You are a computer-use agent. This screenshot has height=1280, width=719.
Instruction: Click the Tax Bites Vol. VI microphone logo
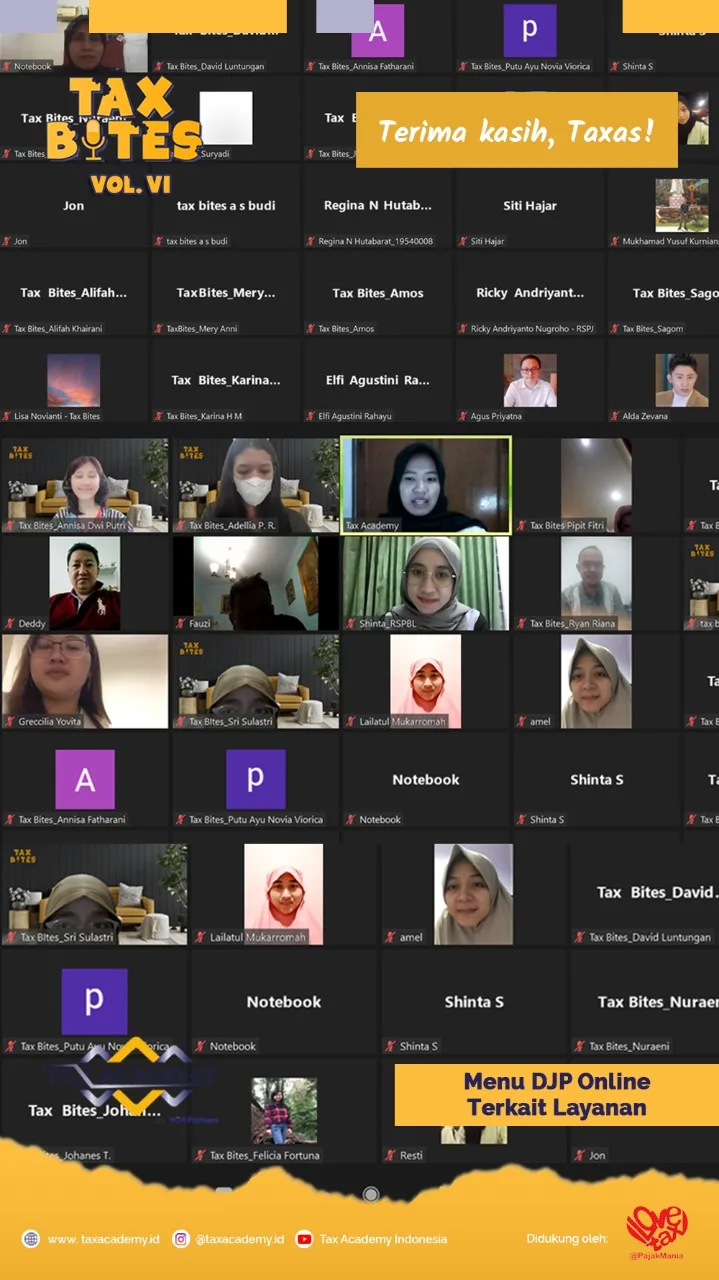click(120, 135)
